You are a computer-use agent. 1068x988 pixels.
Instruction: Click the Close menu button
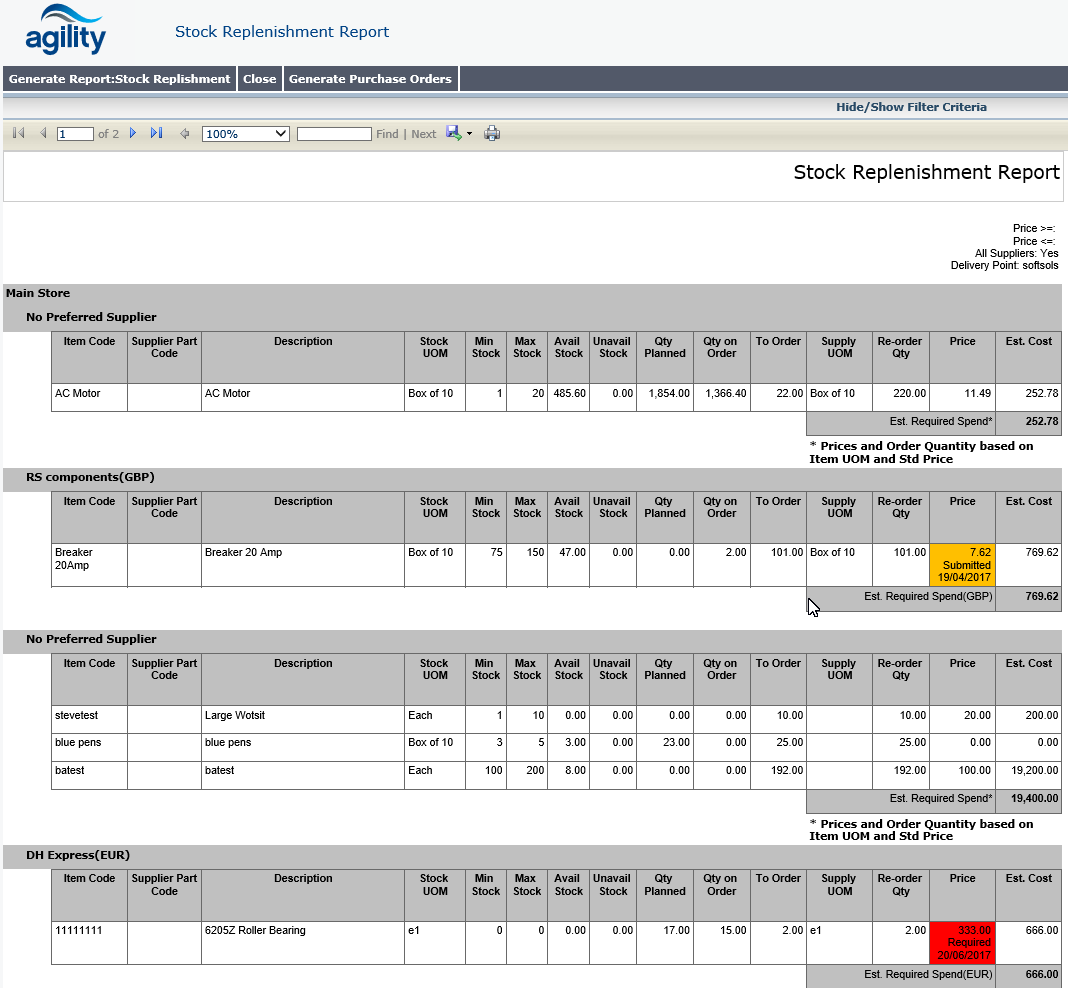[259, 79]
